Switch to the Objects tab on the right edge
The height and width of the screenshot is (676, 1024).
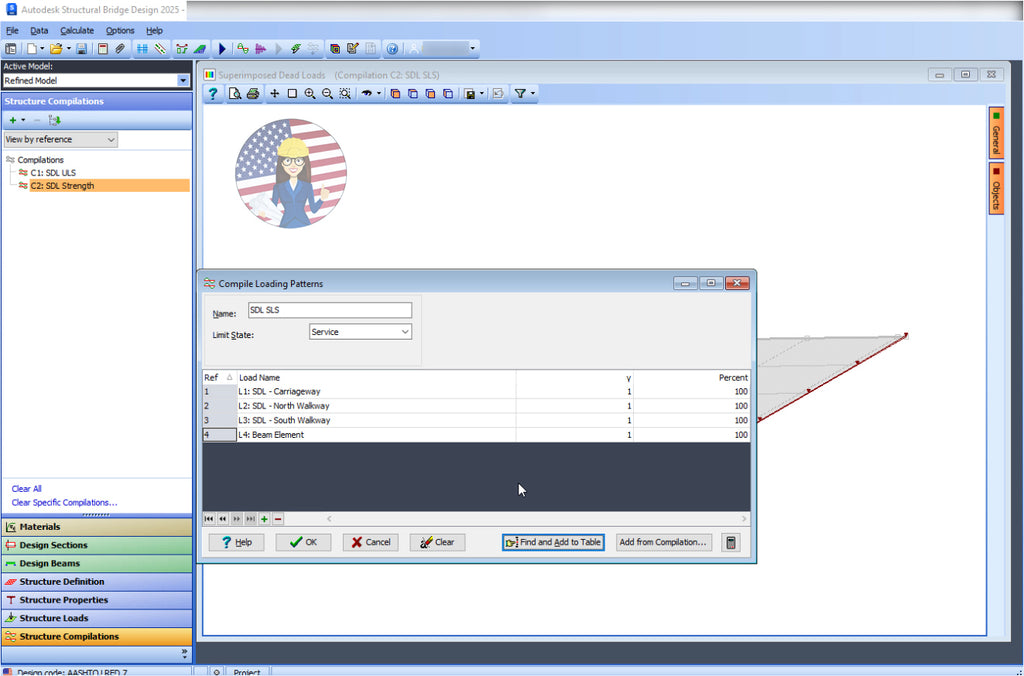coord(995,196)
